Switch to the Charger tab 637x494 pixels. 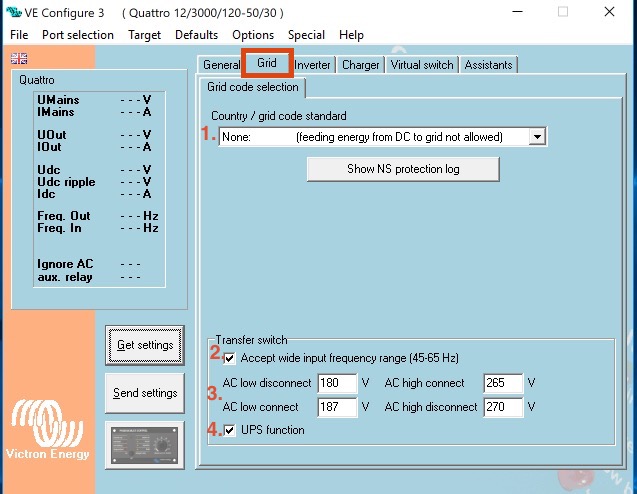360,65
